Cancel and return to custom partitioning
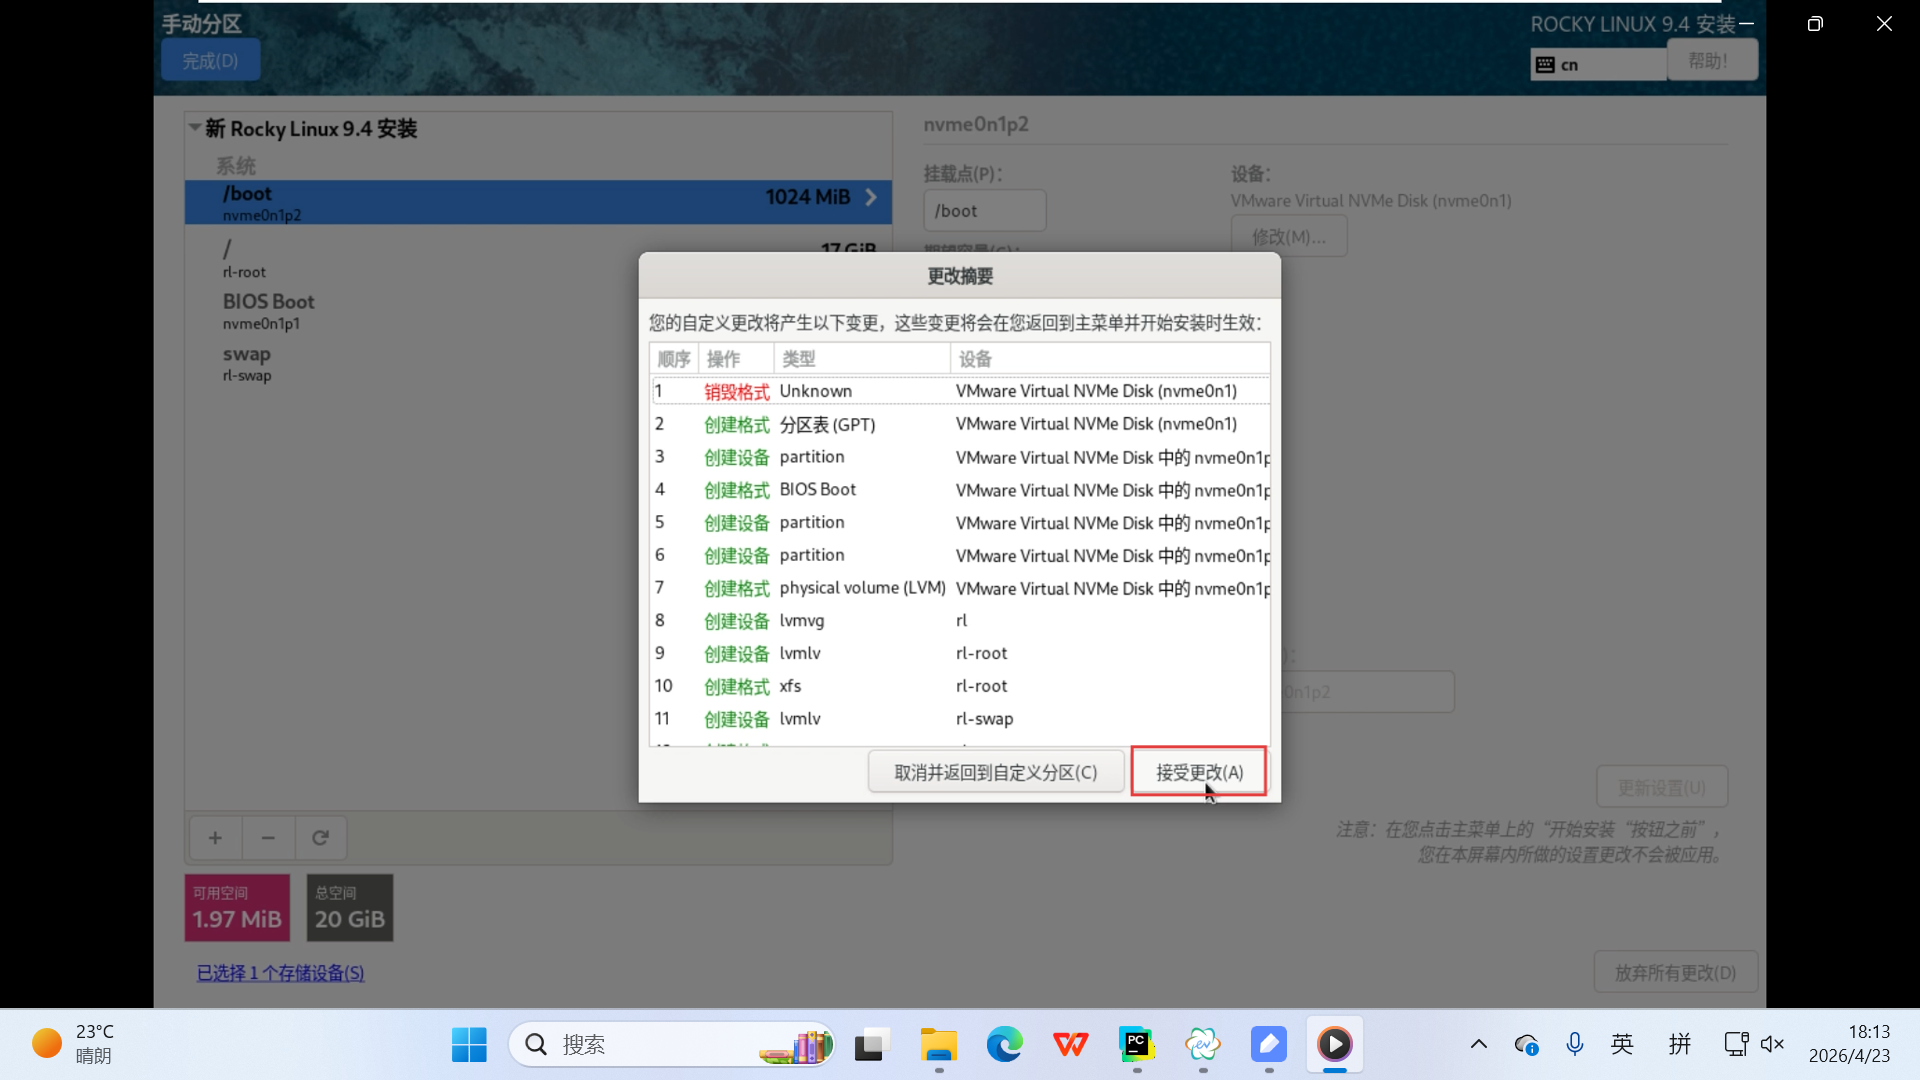Image resolution: width=1920 pixels, height=1080 pixels. click(995, 772)
